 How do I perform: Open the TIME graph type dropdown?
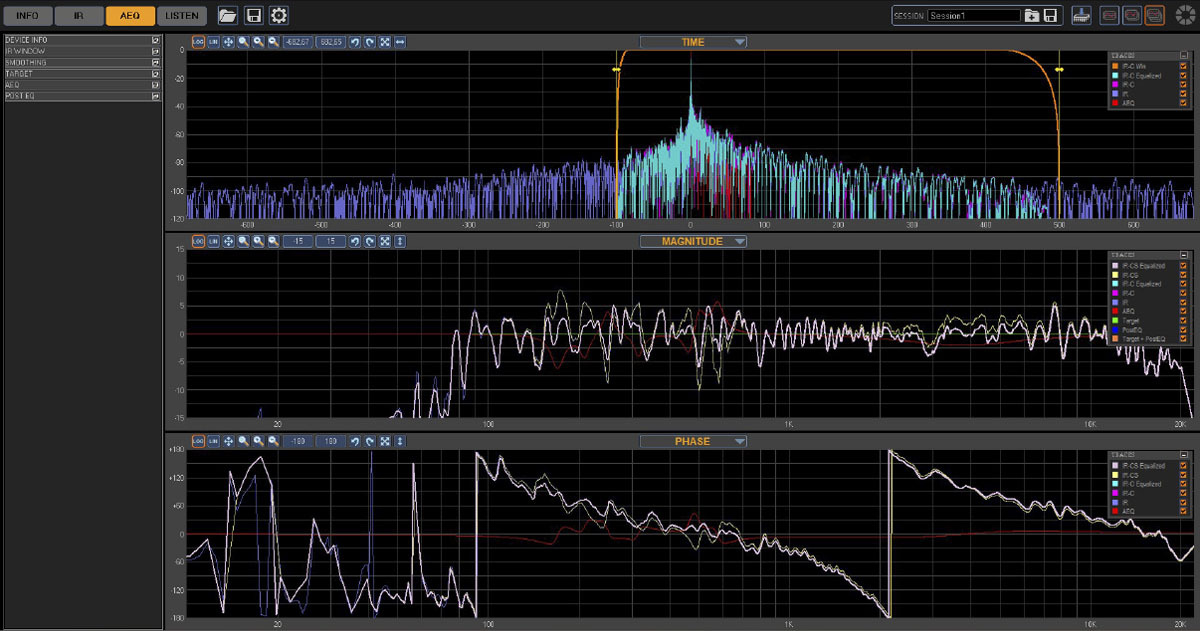coord(693,42)
